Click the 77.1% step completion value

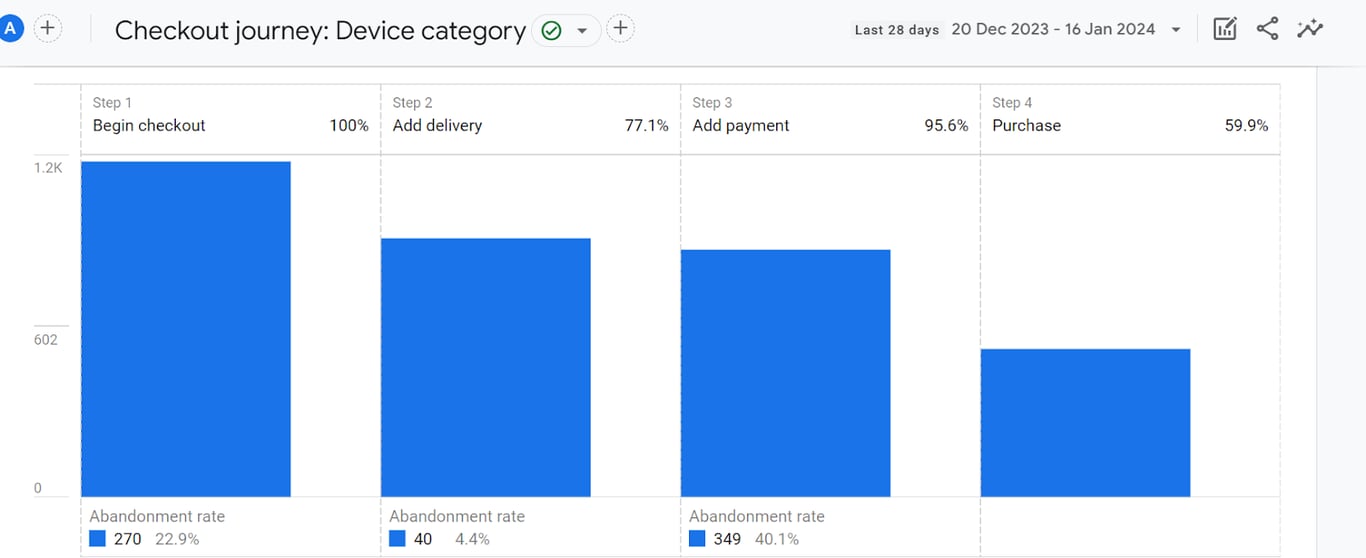point(647,126)
